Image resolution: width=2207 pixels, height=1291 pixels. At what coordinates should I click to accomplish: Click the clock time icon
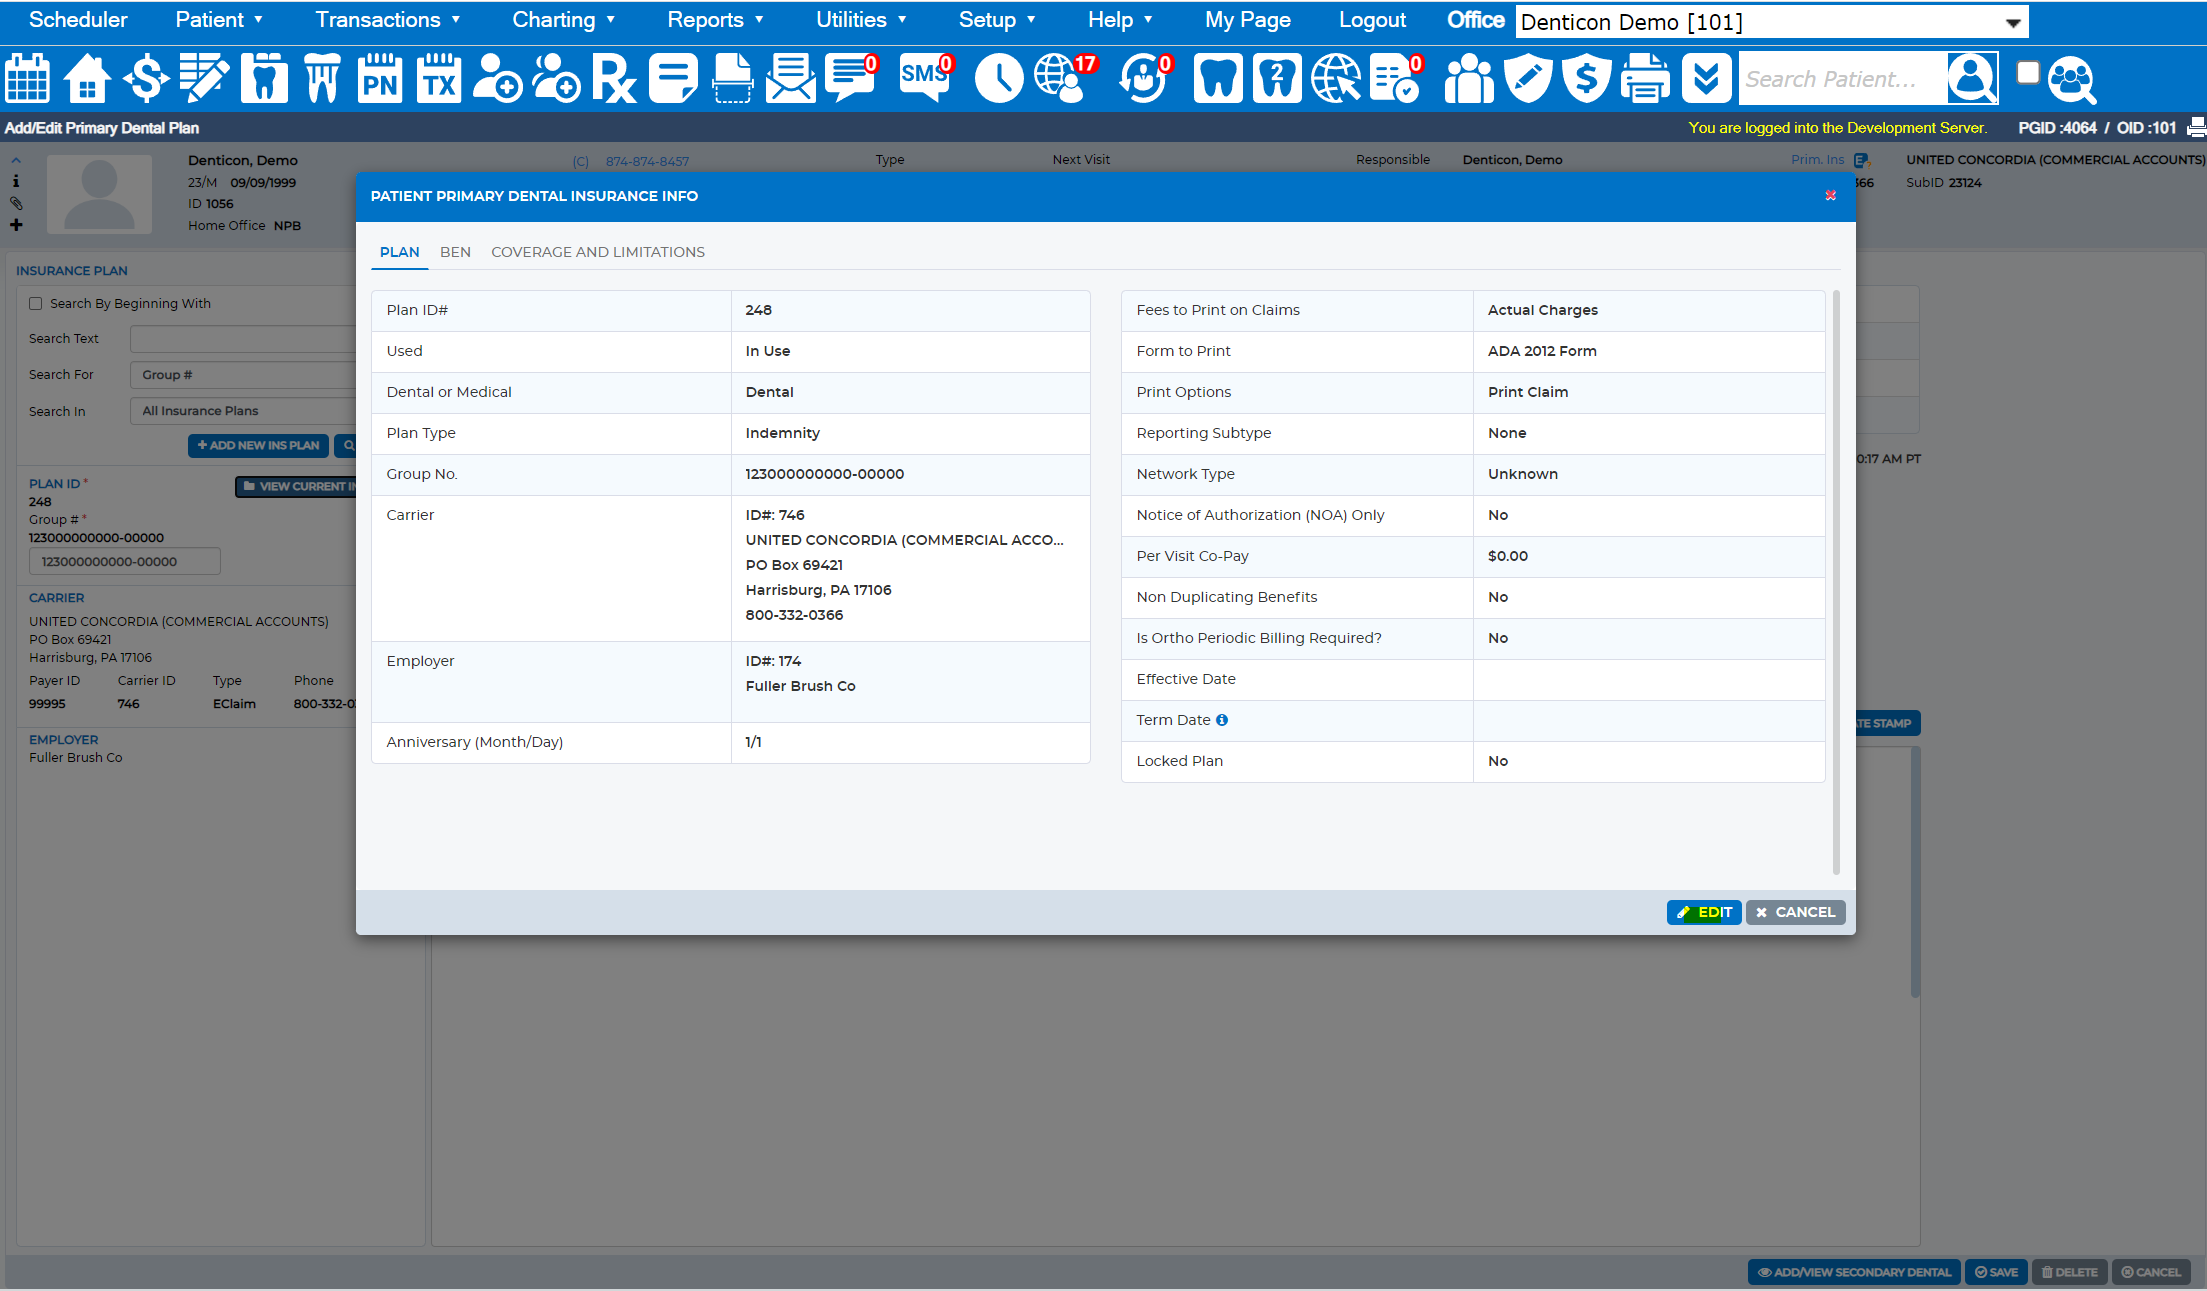(998, 78)
